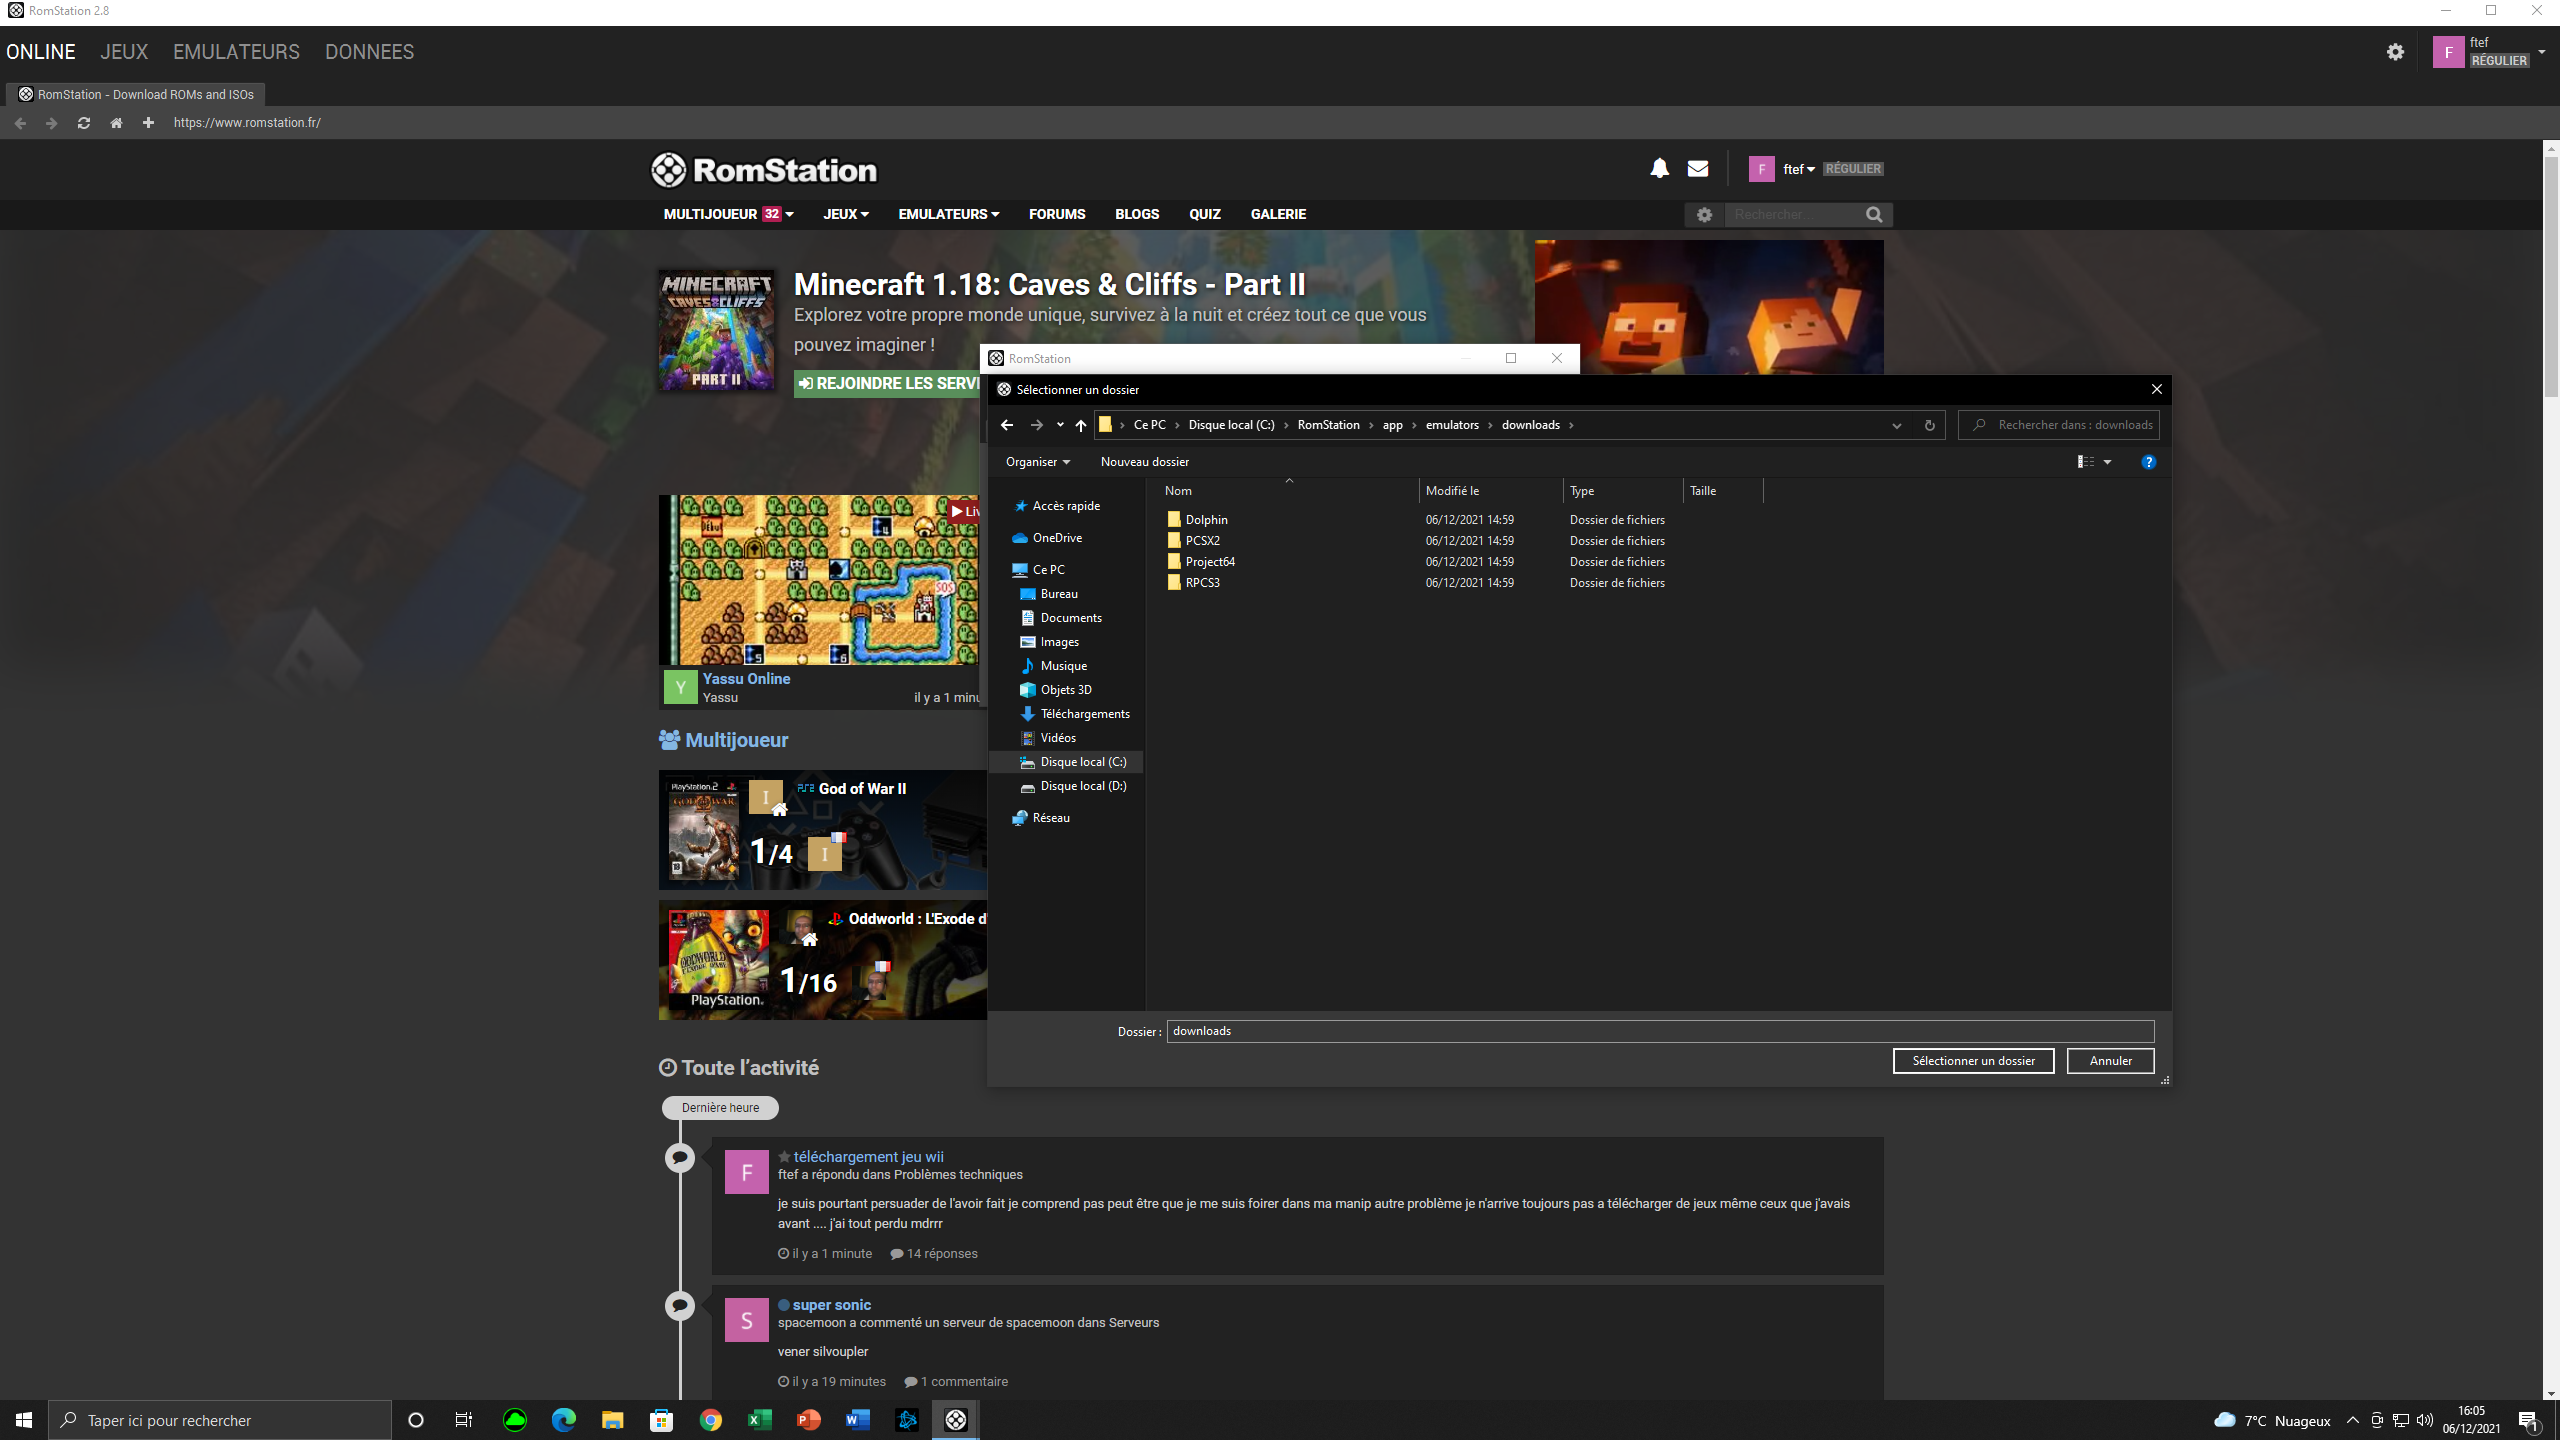
Task: Expand the EMULATEURS site menu
Action: (949, 214)
